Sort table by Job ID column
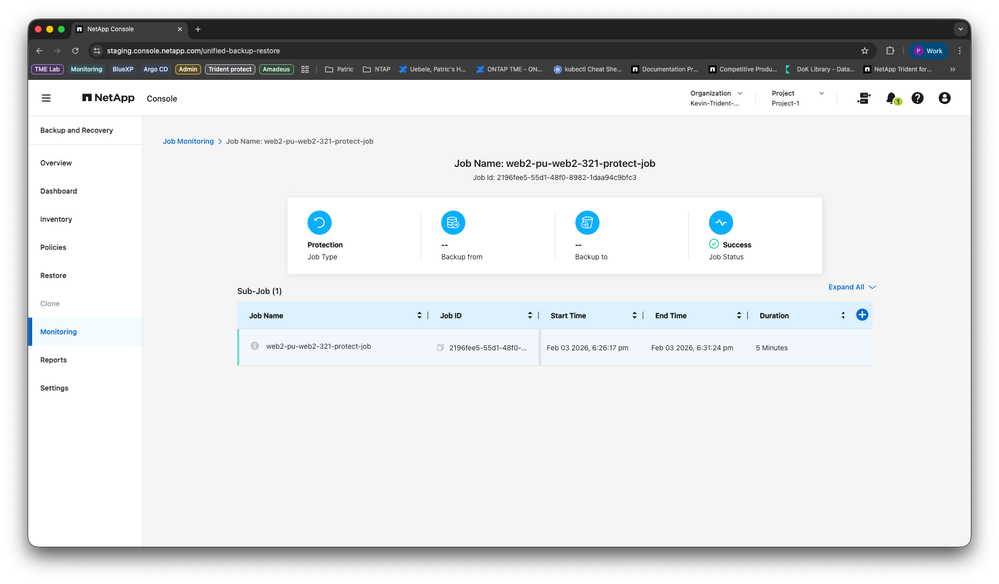 point(529,315)
